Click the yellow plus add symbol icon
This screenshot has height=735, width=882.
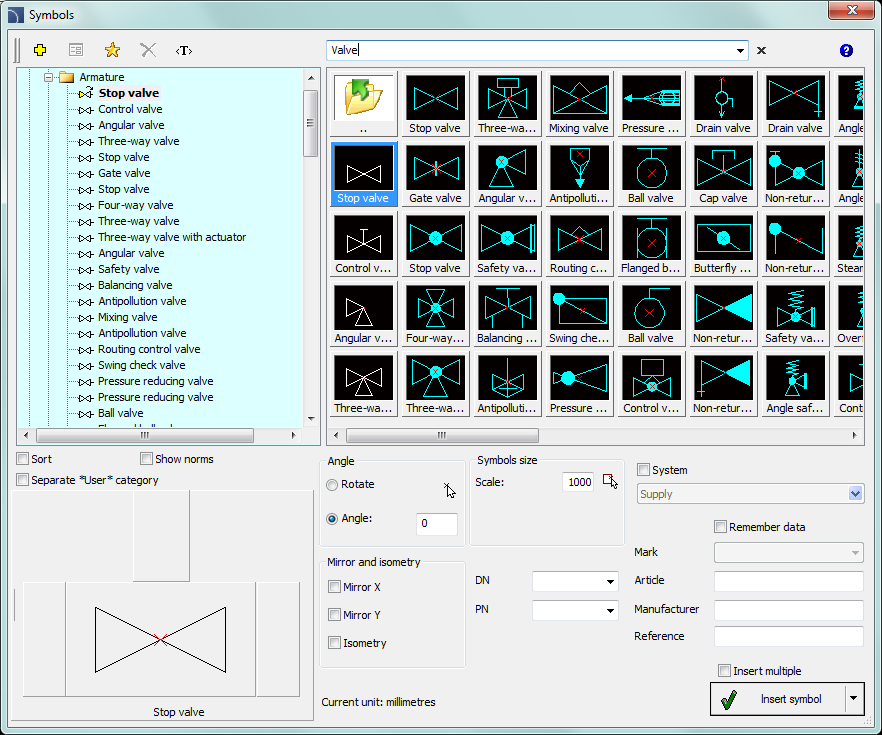tap(40, 50)
